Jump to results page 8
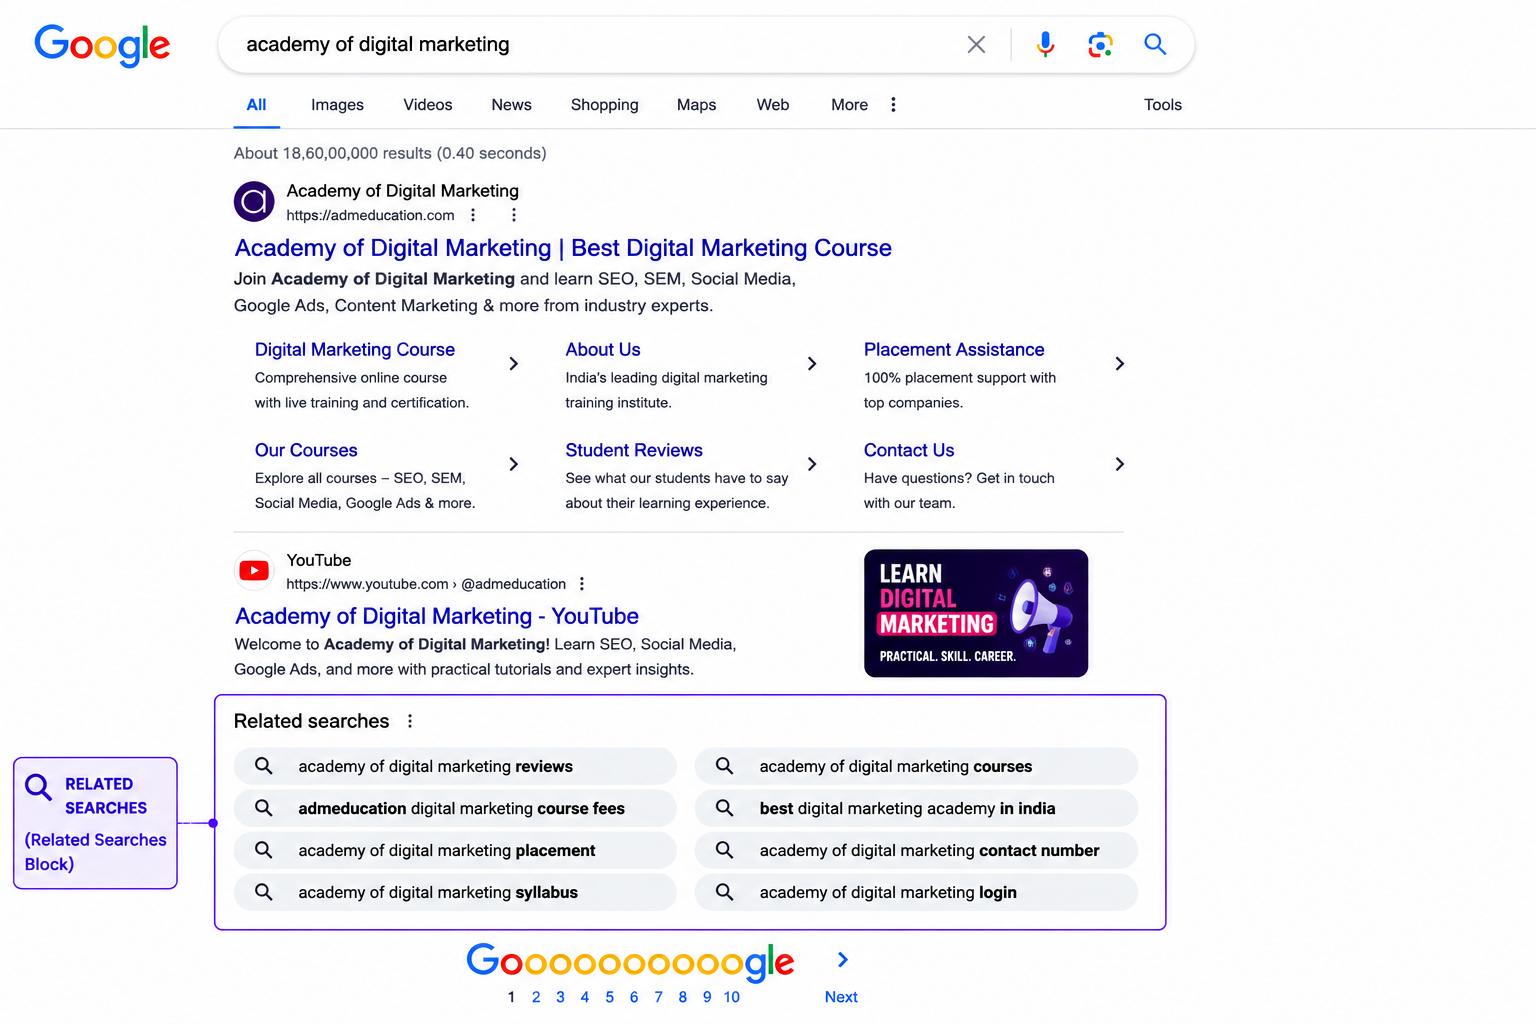This screenshot has width=1536, height=1024. click(x=683, y=997)
